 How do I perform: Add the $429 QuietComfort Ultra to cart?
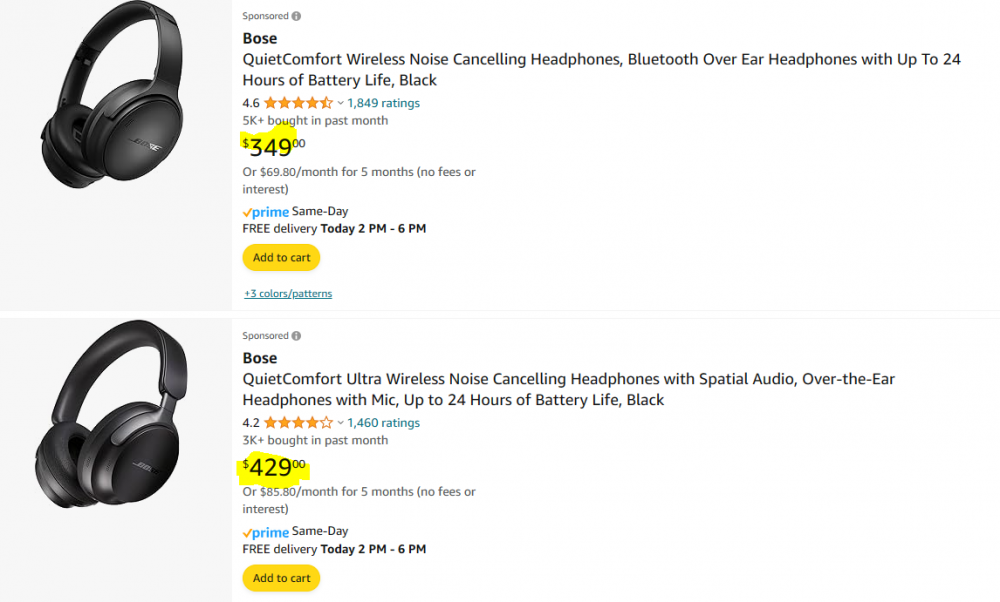tap(281, 578)
